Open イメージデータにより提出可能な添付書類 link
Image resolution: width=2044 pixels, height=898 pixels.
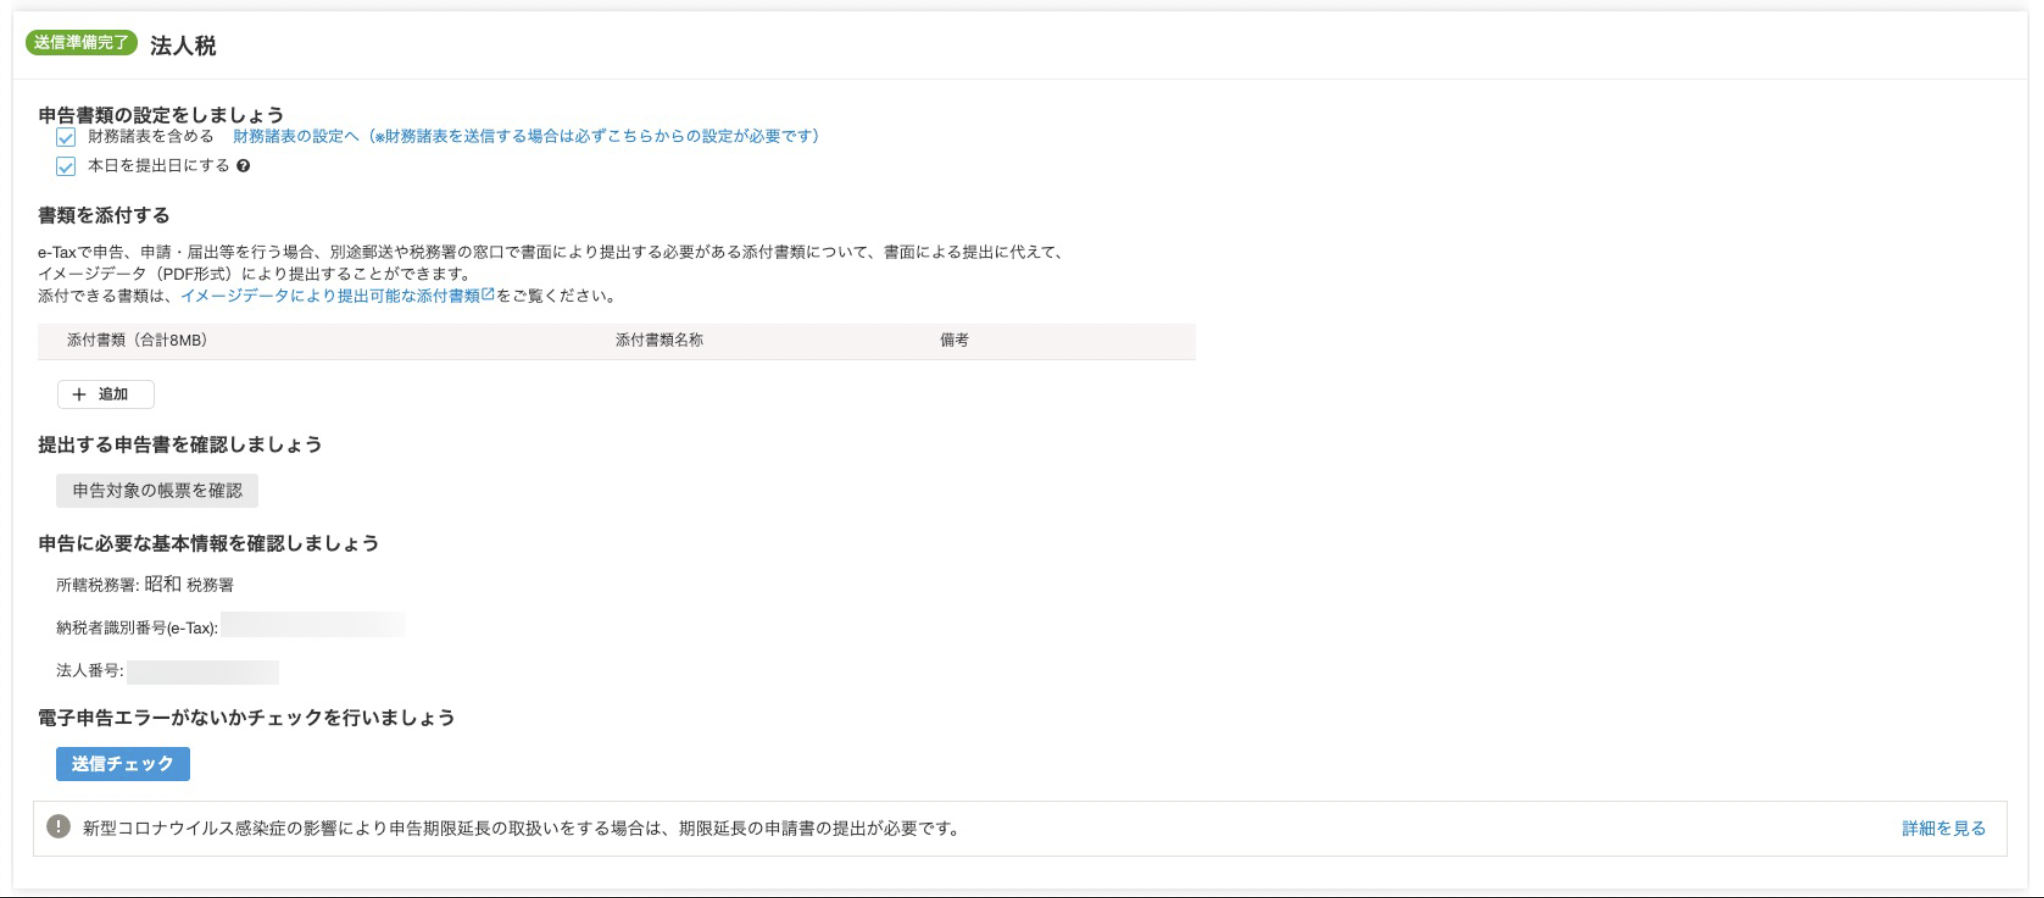[x=330, y=296]
